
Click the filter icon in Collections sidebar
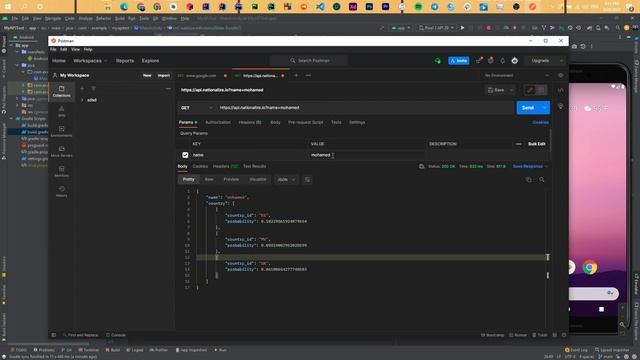coord(93,89)
